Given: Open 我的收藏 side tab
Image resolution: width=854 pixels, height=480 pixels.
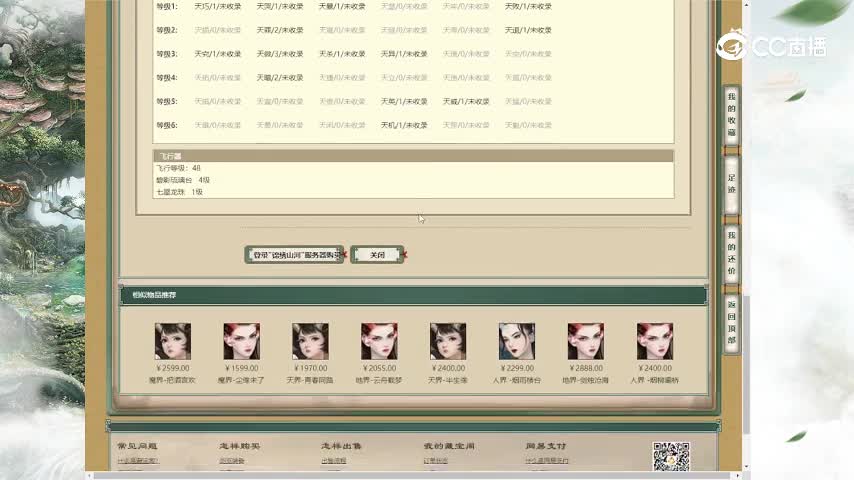Looking at the screenshot, I should (x=731, y=116).
